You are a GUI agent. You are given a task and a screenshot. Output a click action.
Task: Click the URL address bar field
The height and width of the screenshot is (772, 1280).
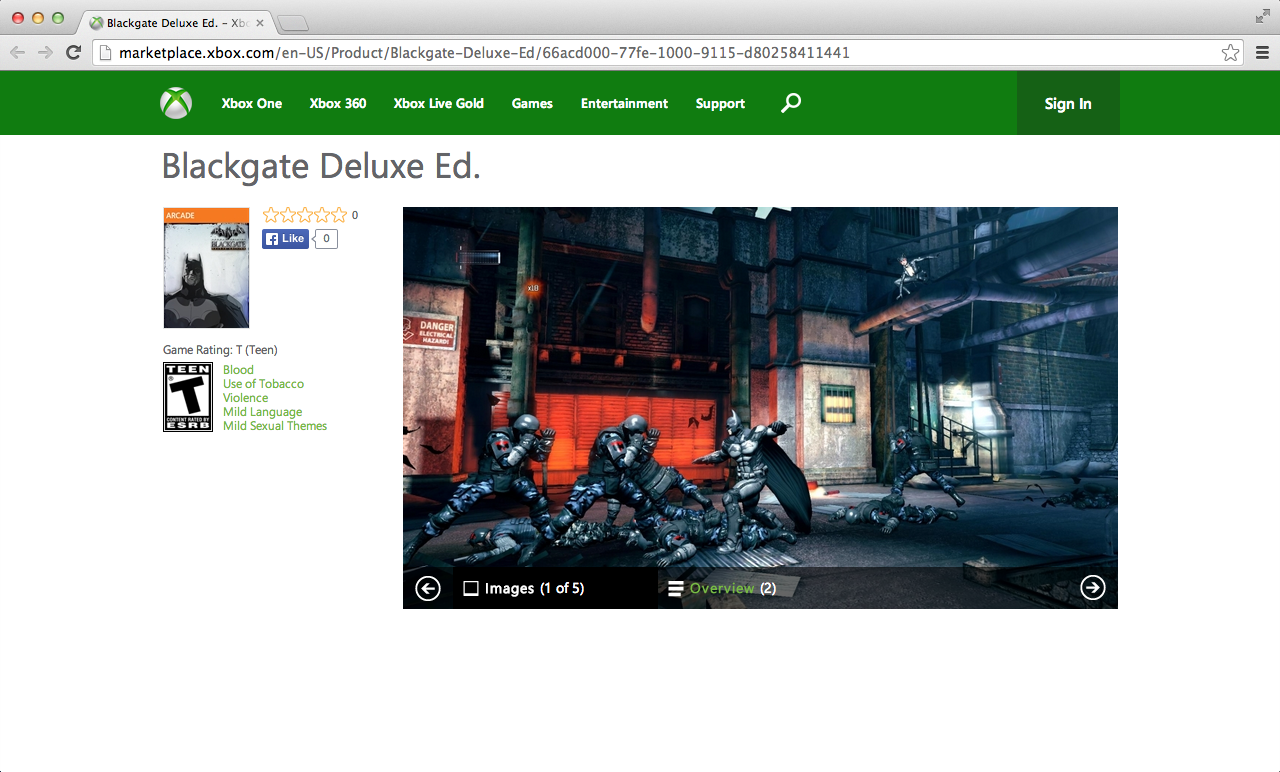668,53
